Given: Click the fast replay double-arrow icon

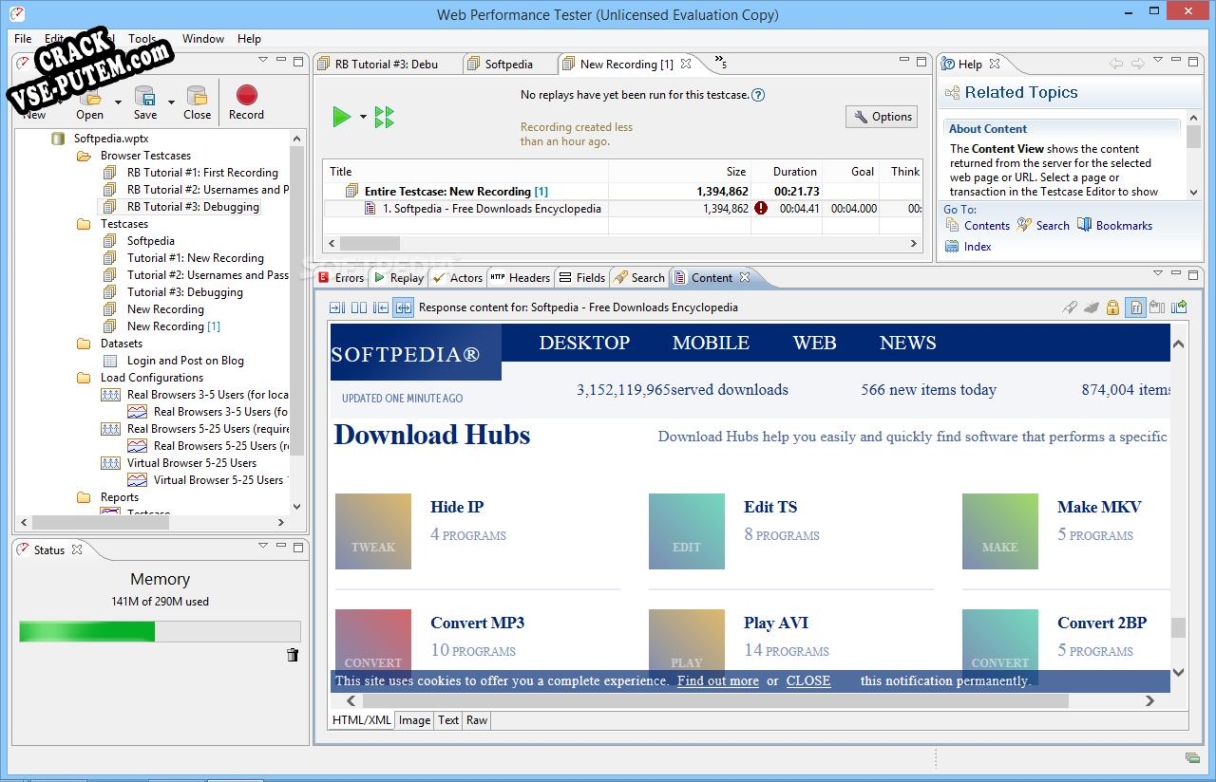Looking at the screenshot, I should pyautogui.click(x=384, y=117).
